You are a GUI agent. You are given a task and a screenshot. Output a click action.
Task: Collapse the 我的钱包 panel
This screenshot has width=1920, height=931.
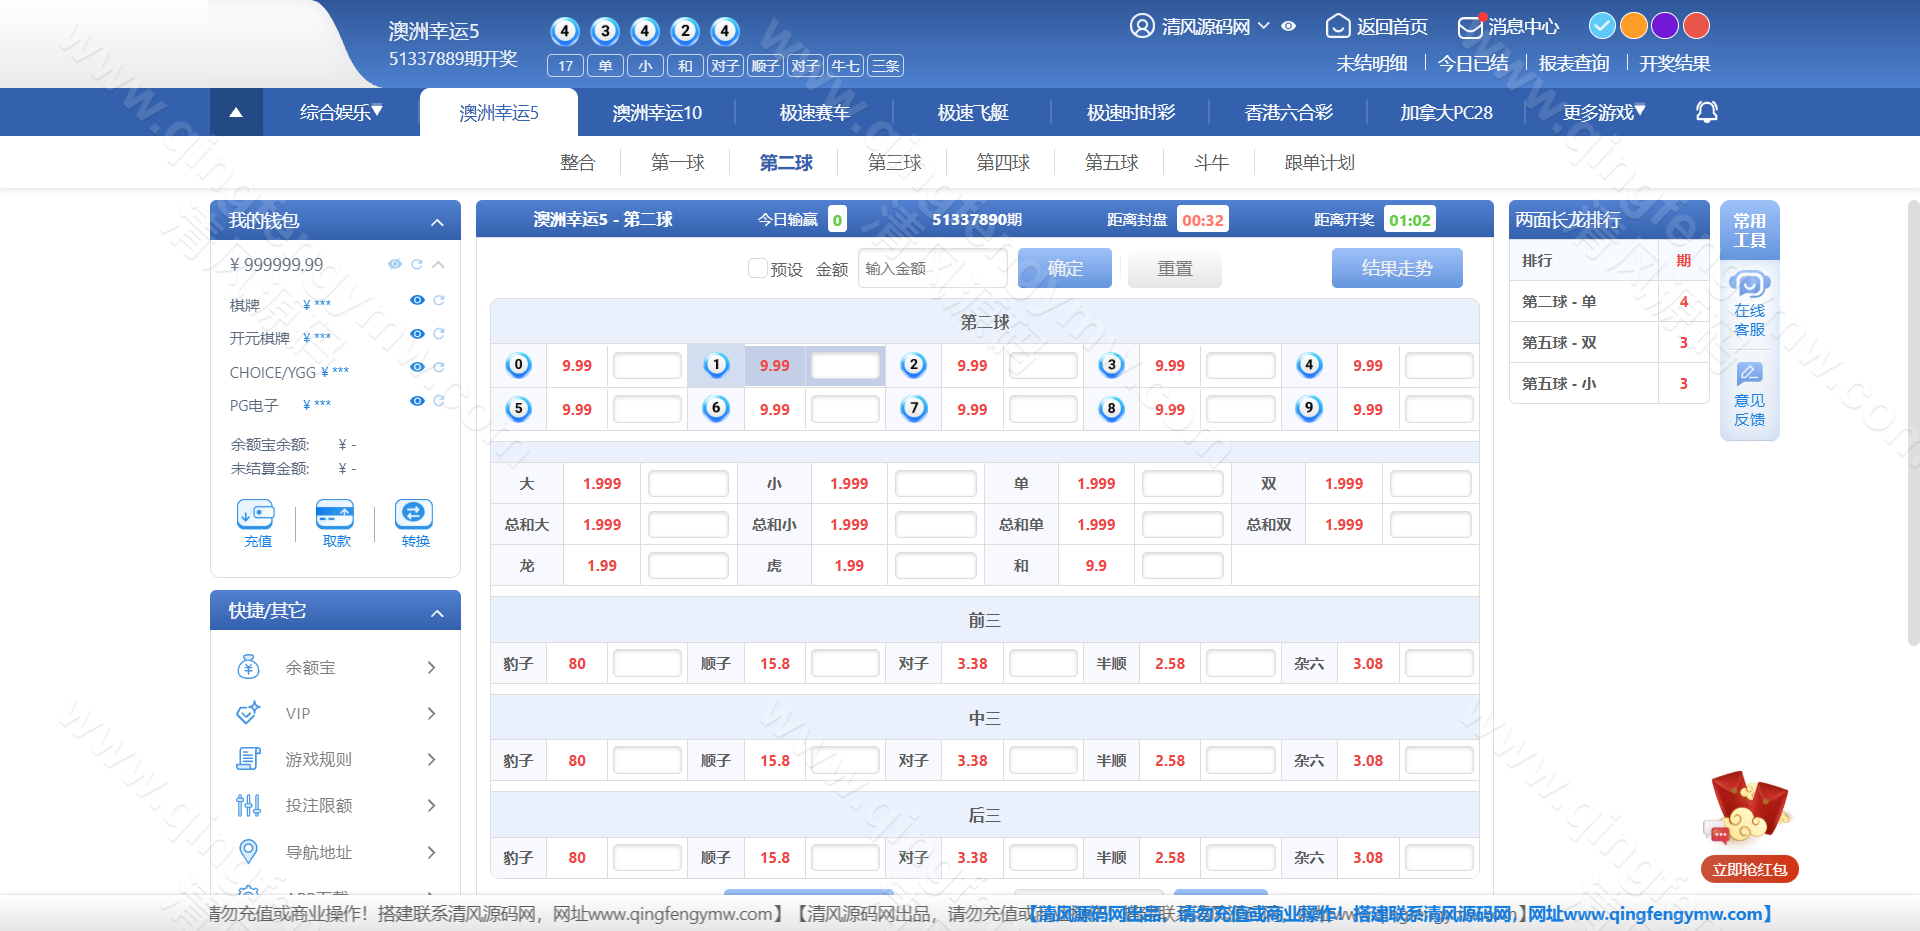click(x=437, y=222)
